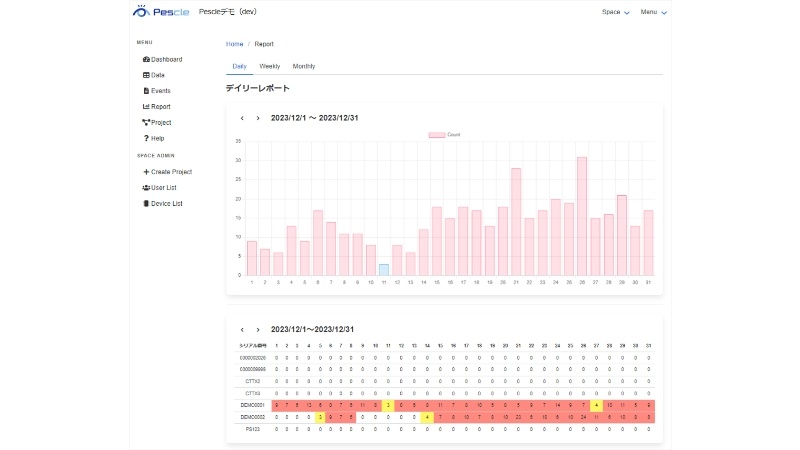
Task: Click the Report chart icon in sidebar
Action: coord(146,107)
